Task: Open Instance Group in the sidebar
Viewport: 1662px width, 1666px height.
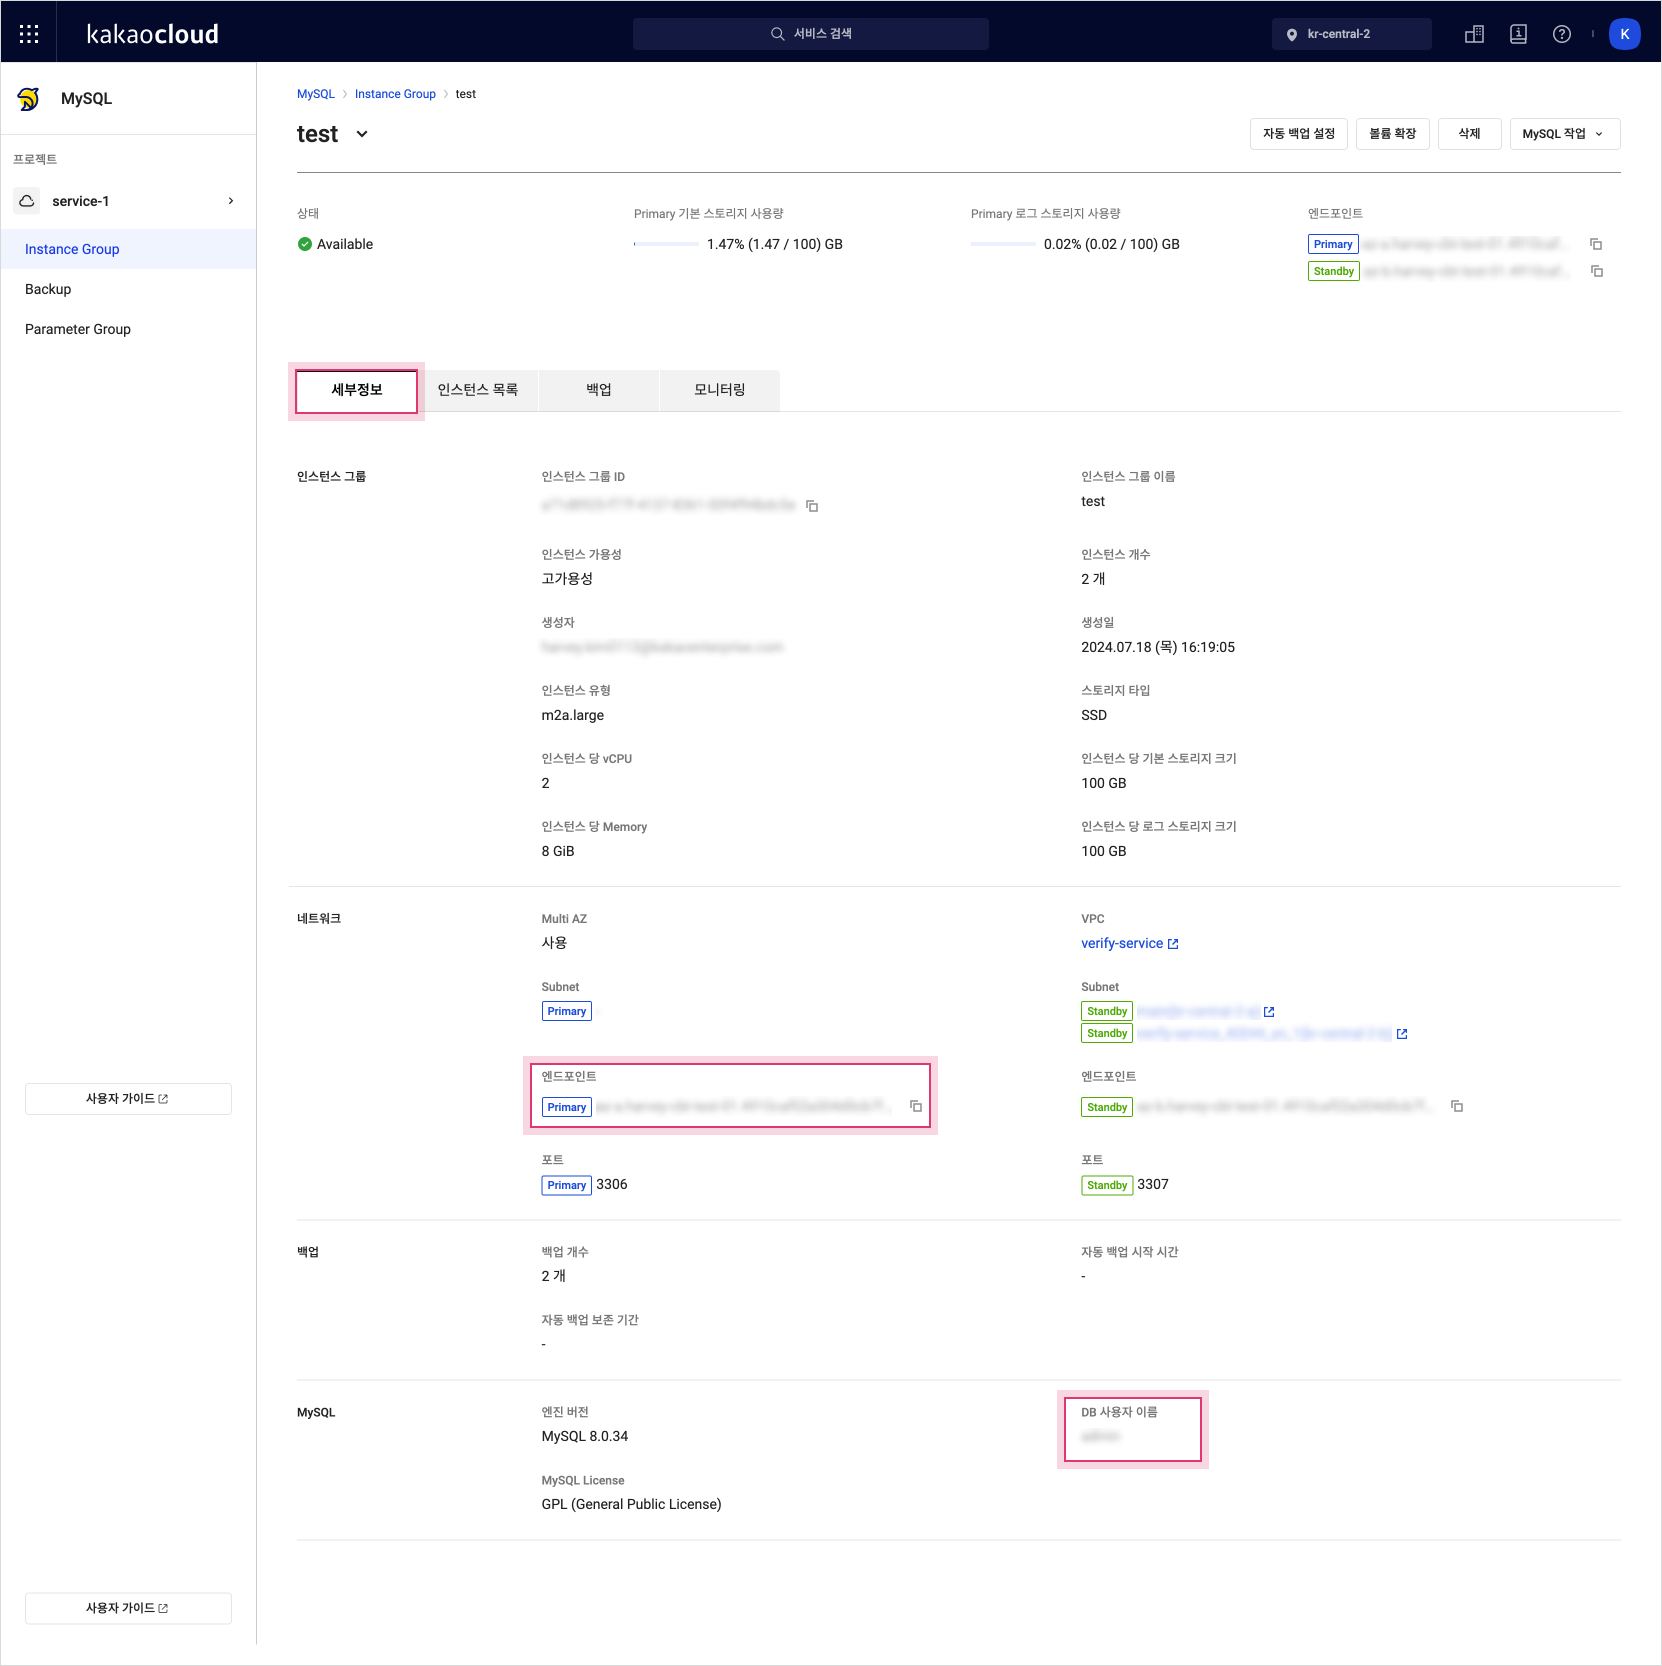Action: coord(128,249)
